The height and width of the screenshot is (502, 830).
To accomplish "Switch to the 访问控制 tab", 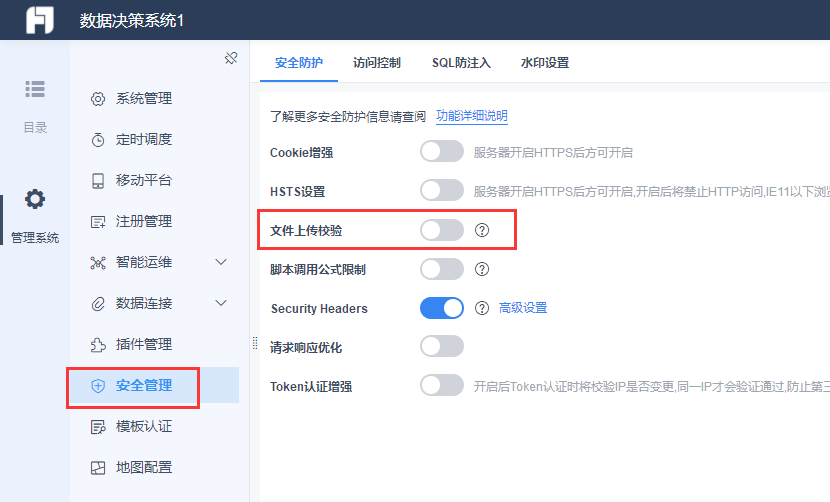I will [377, 63].
